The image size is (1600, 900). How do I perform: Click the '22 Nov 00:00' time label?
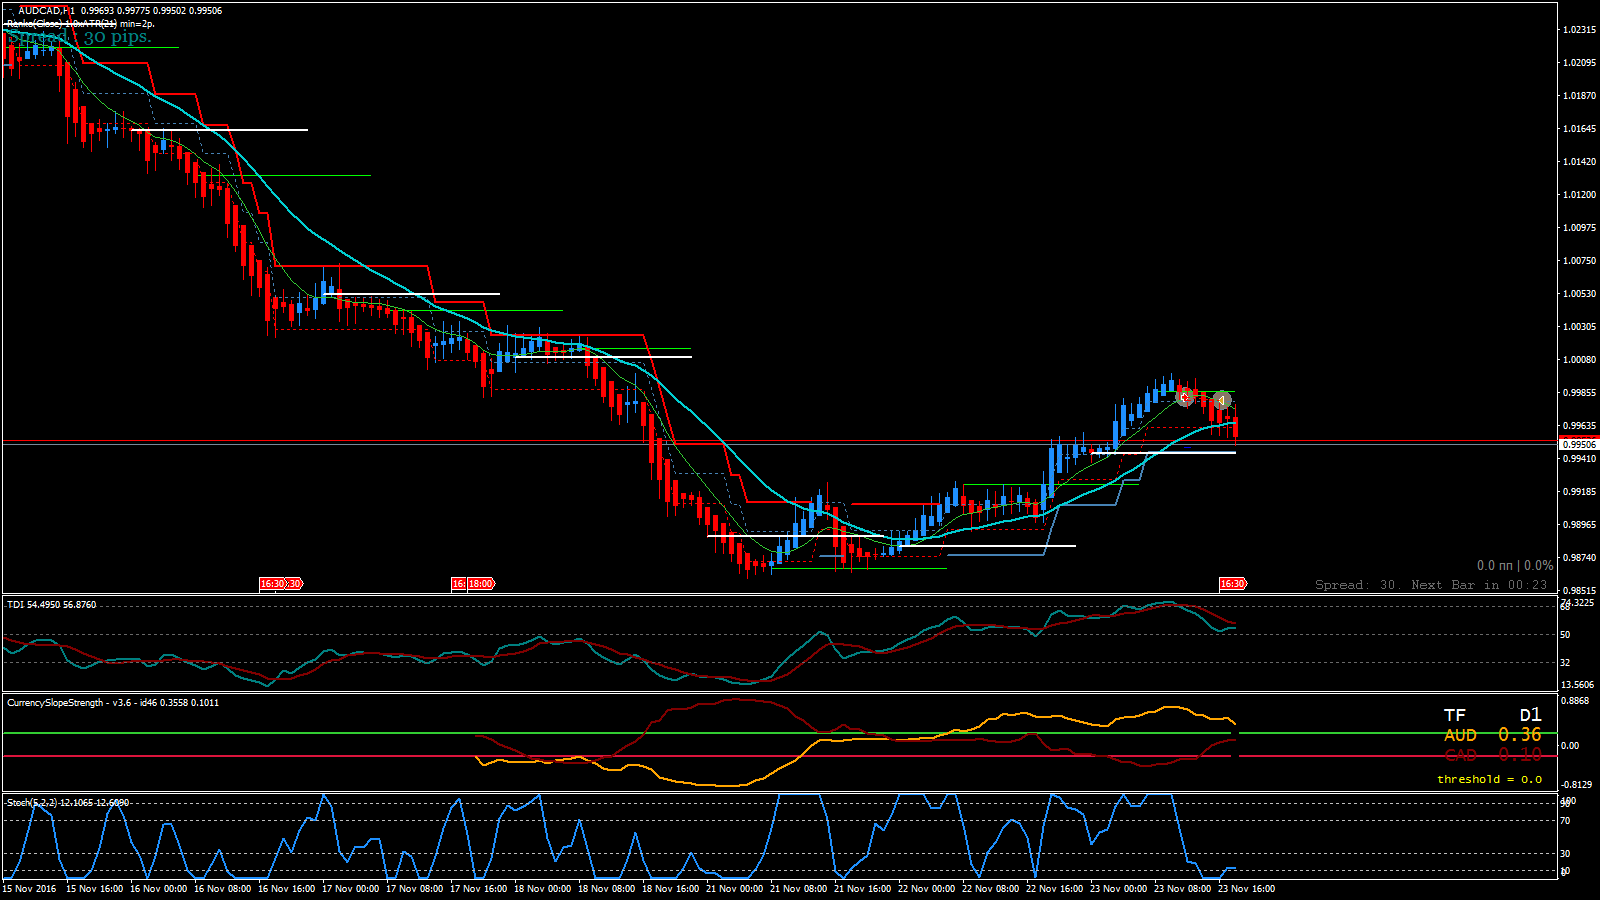coord(926,889)
